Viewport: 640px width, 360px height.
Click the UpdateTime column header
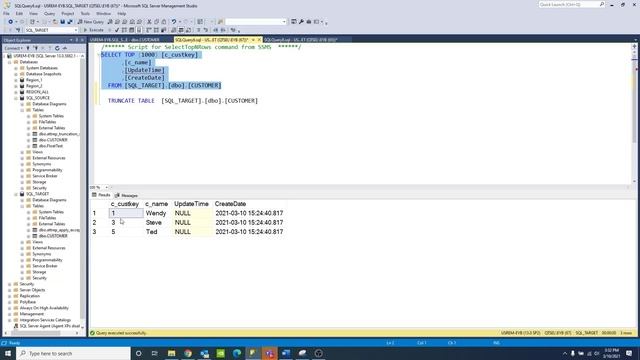191,204
